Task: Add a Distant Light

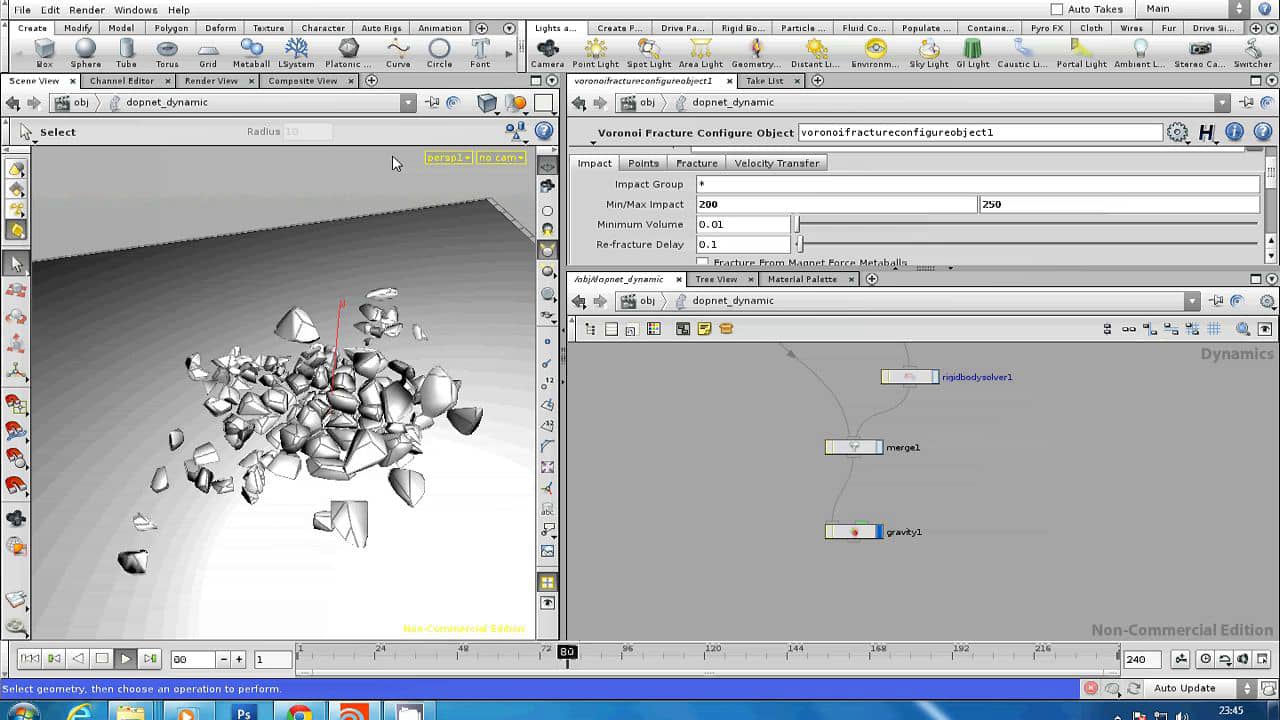Action: click(x=816, y=53)
